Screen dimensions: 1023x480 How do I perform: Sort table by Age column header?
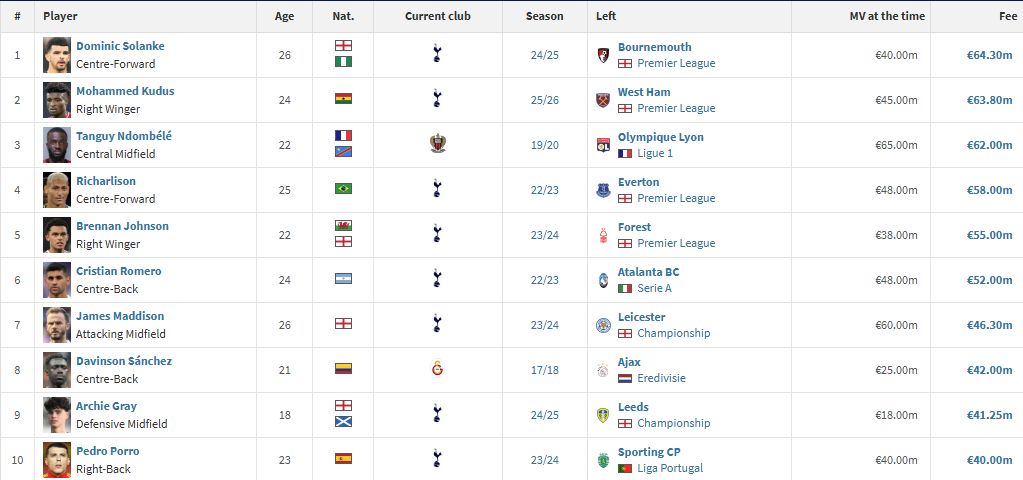[x=284, y=16]
